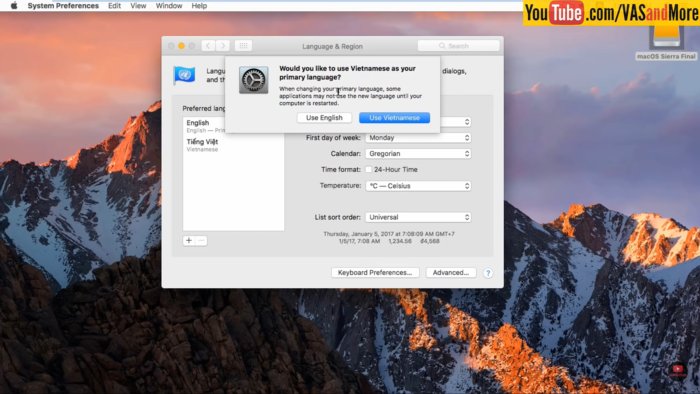This screenshot has width=700, height=394.
Task: Open Keyboard Preferences
Action: point(375,273)
